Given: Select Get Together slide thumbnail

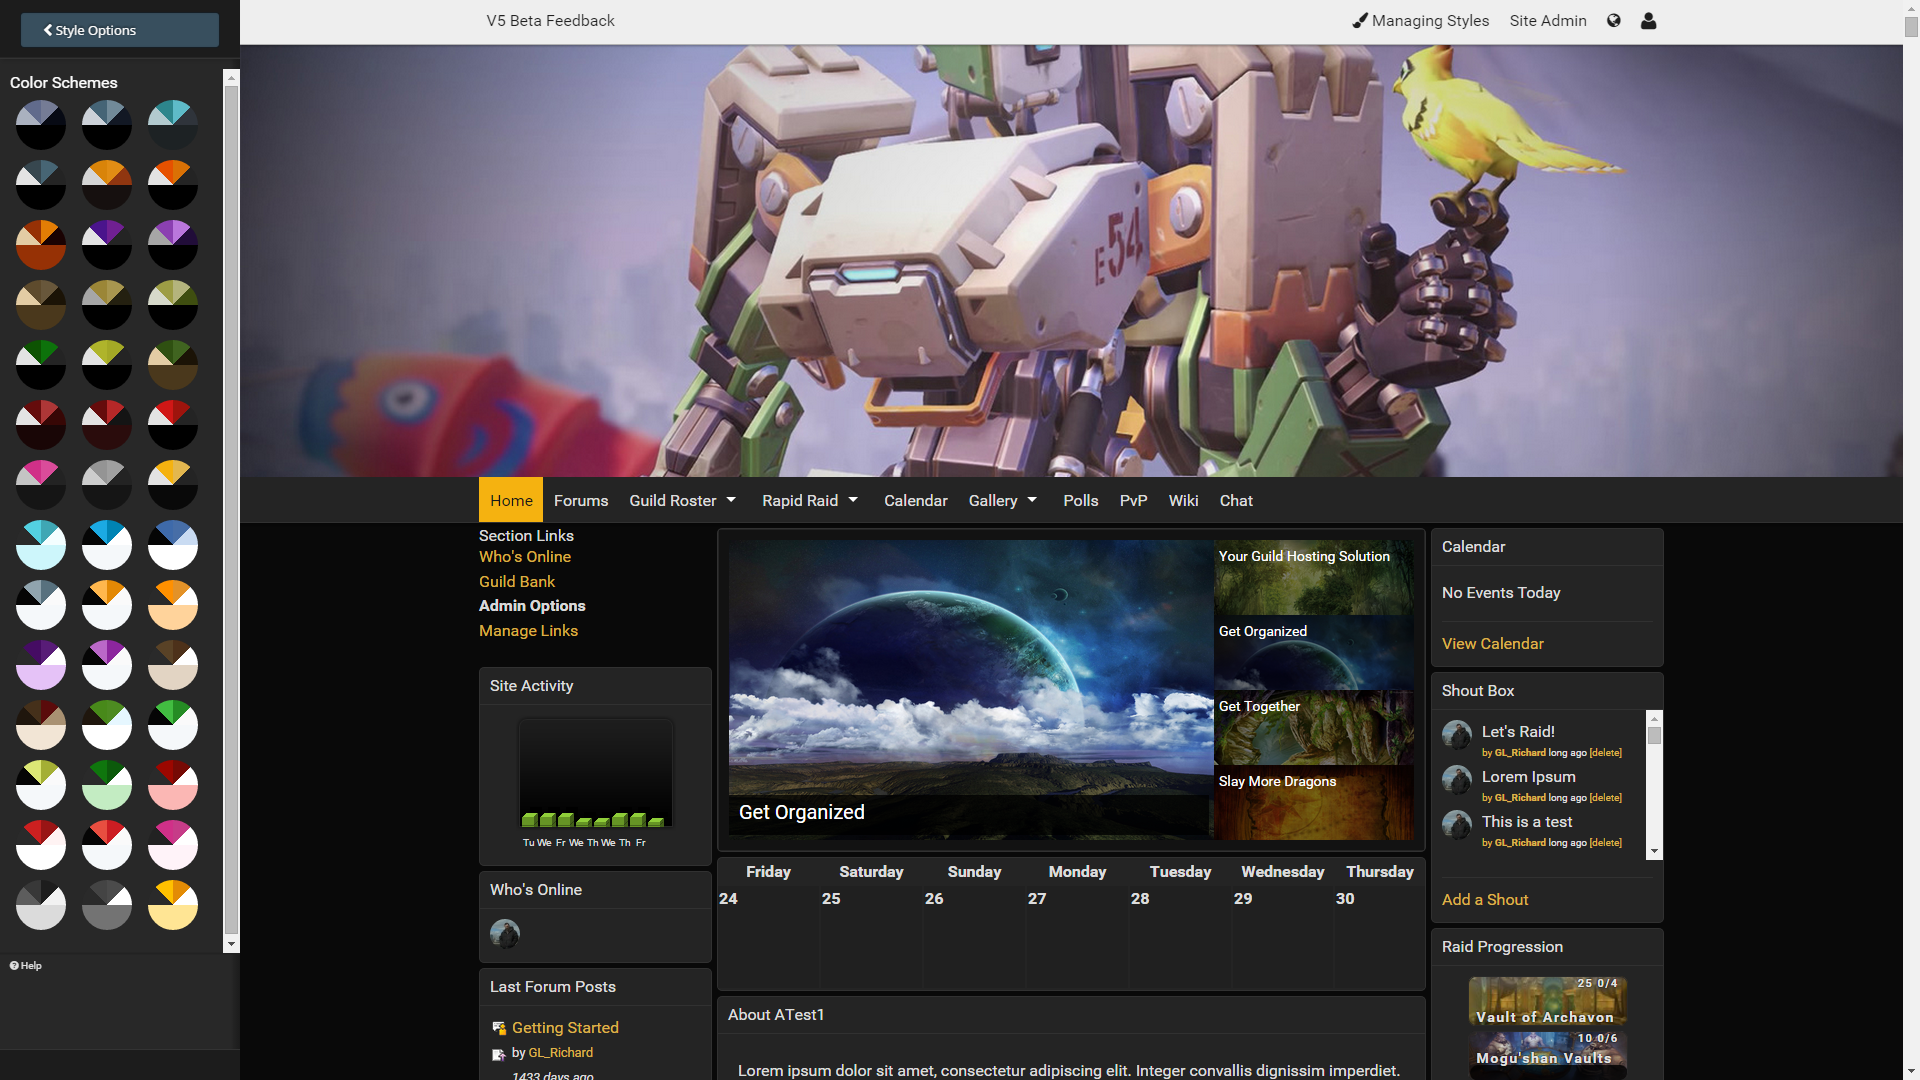Looking at the screenshot, I should tap(1313, 728).
